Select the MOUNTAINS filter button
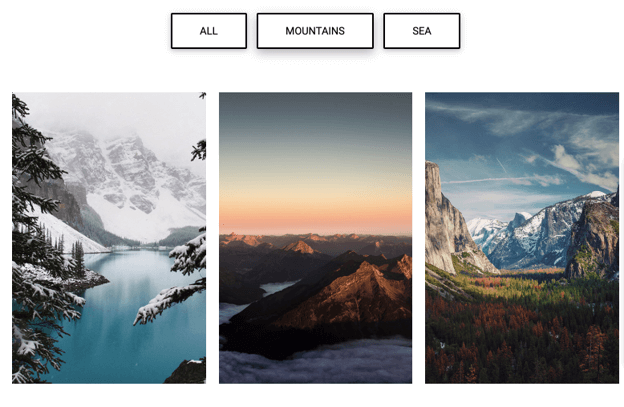This screenshot has width=624, height=407. 315,31
